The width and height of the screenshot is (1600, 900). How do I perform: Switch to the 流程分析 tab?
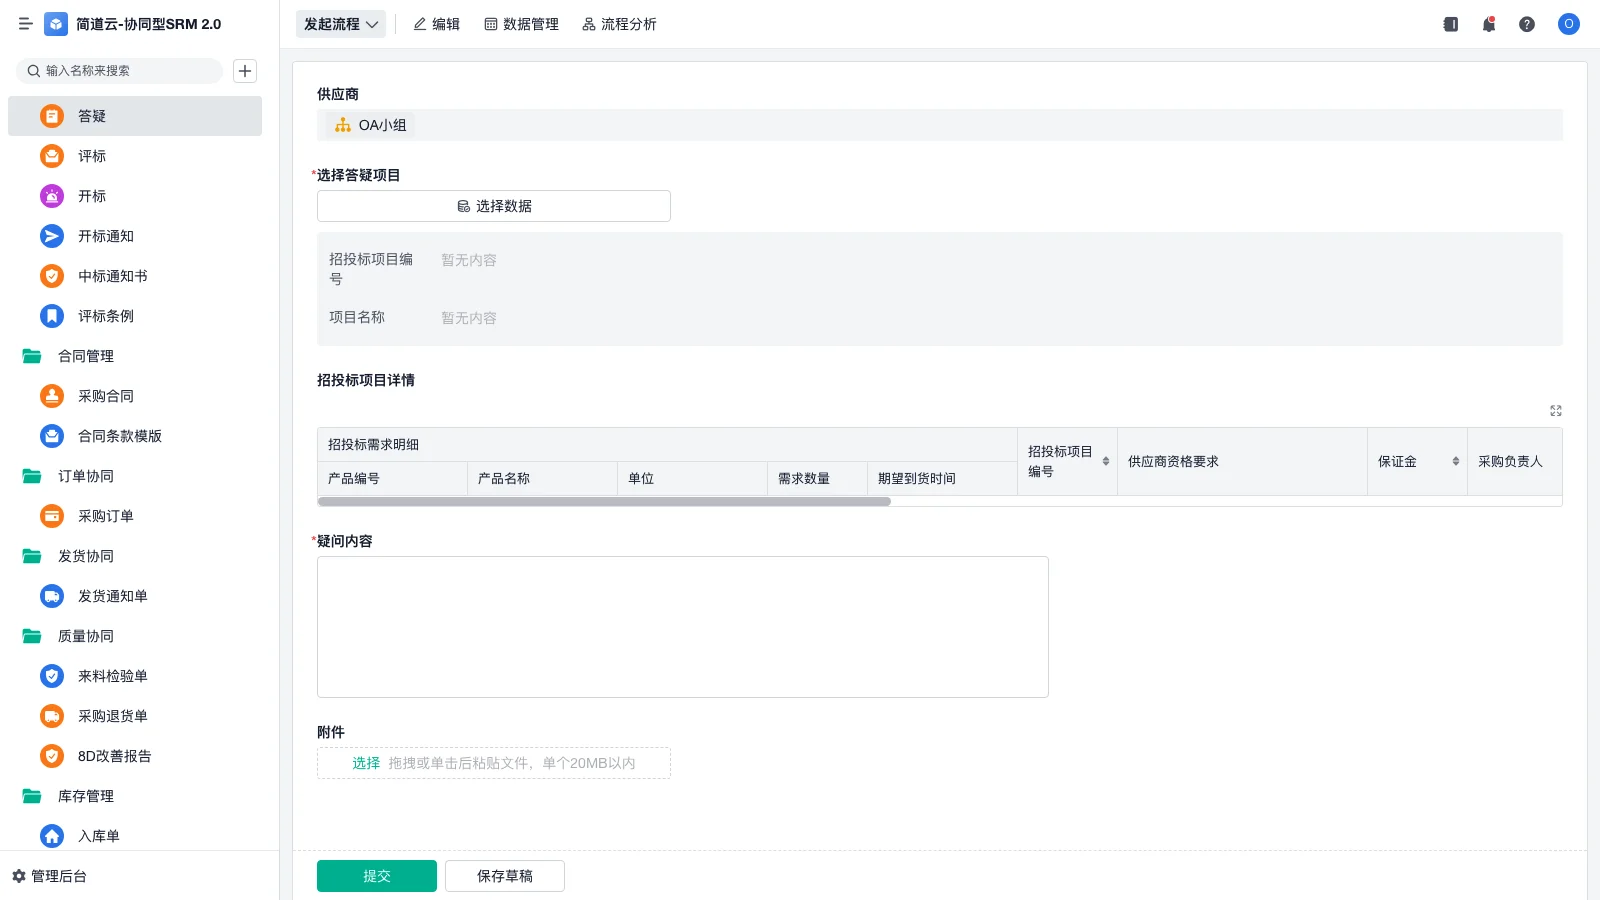pos(619,24)
